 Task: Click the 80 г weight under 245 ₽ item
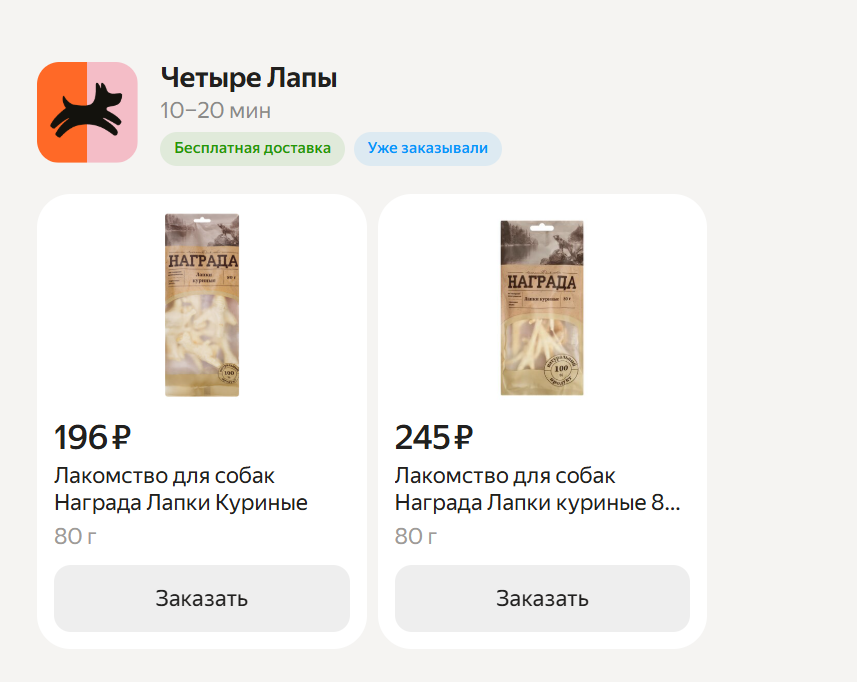point(416,536)
